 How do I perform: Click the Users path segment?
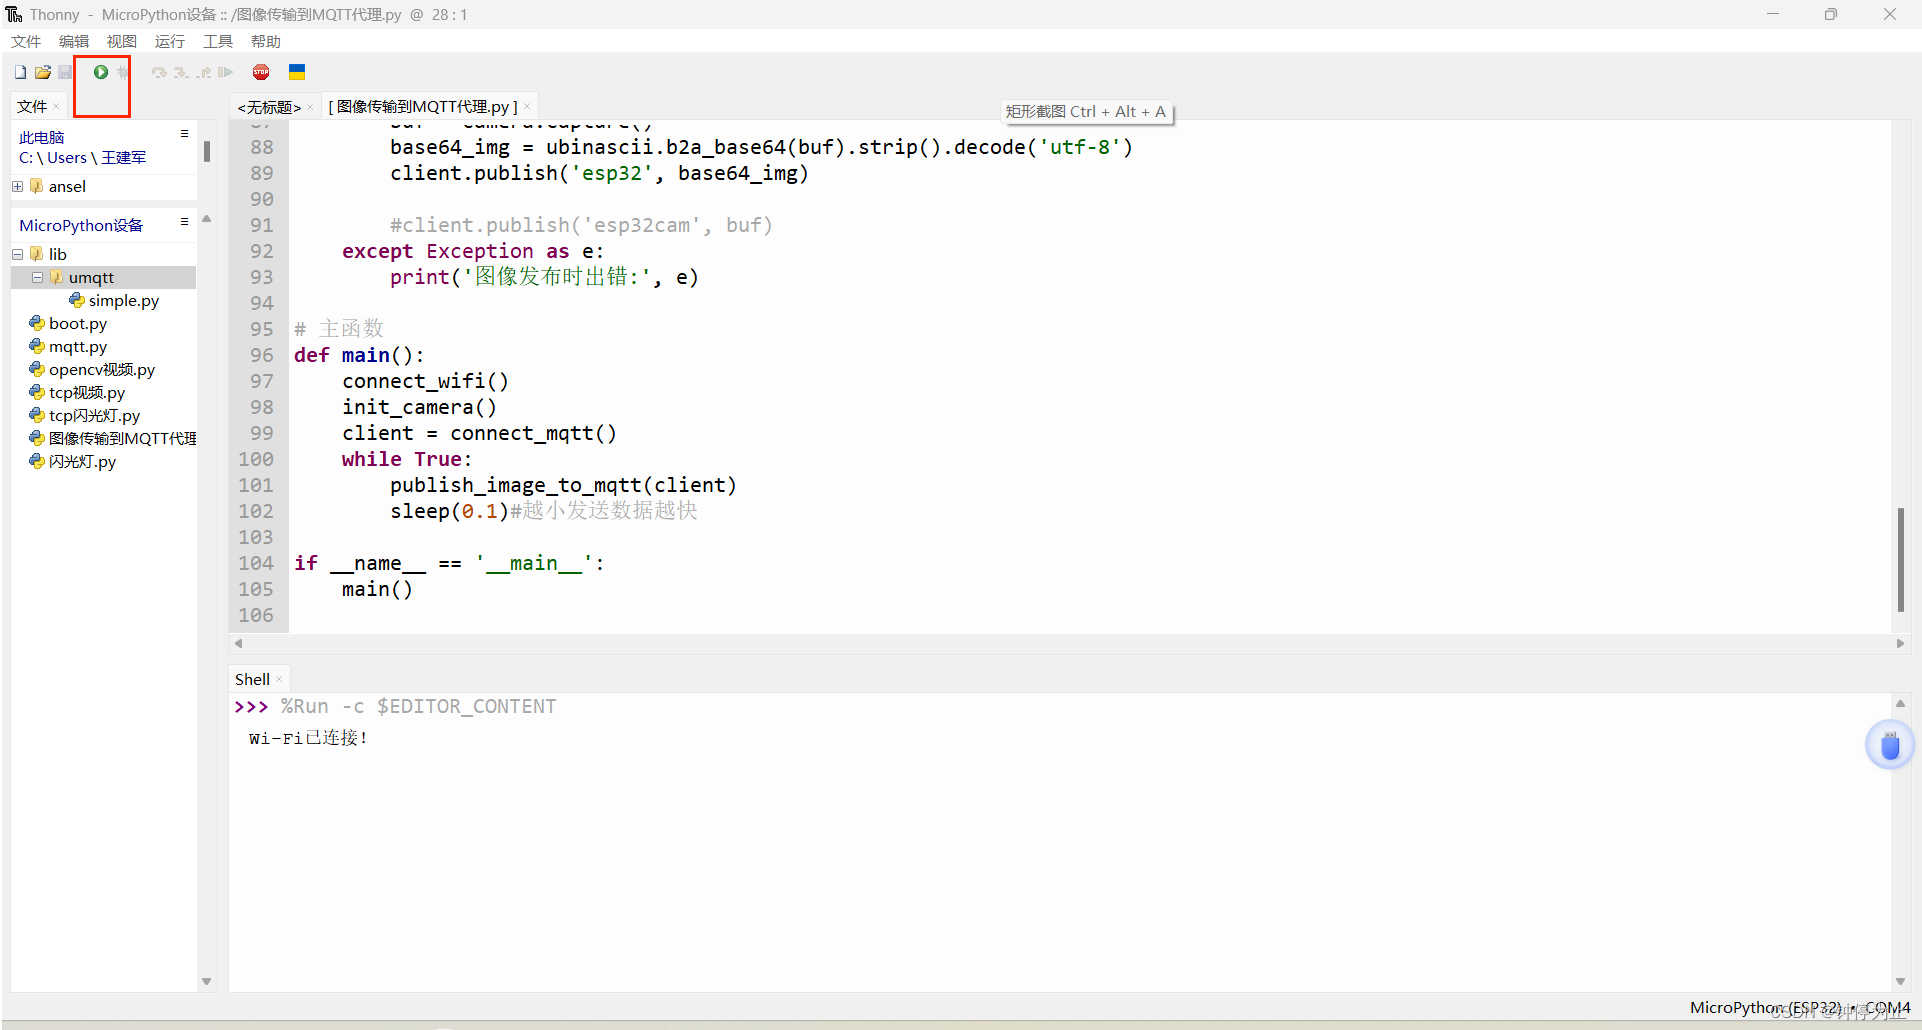pyautogui.click(x=67, y=157)
